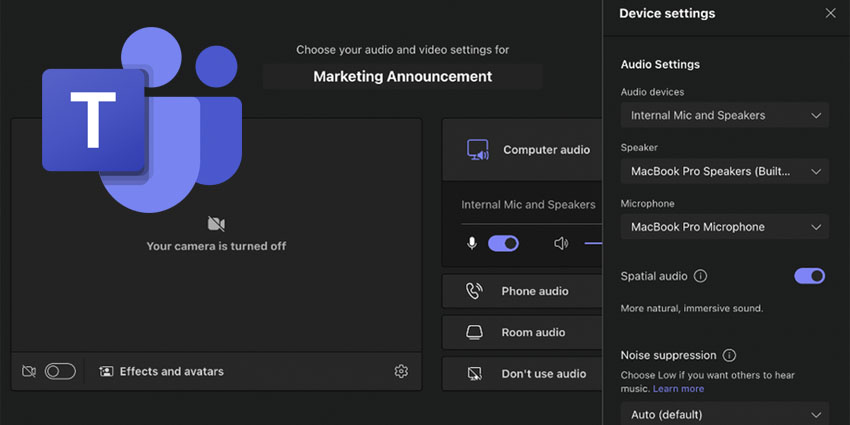Click the Learn more link
Viewport: 850px width, 425px height.
(x=678, y=388)
